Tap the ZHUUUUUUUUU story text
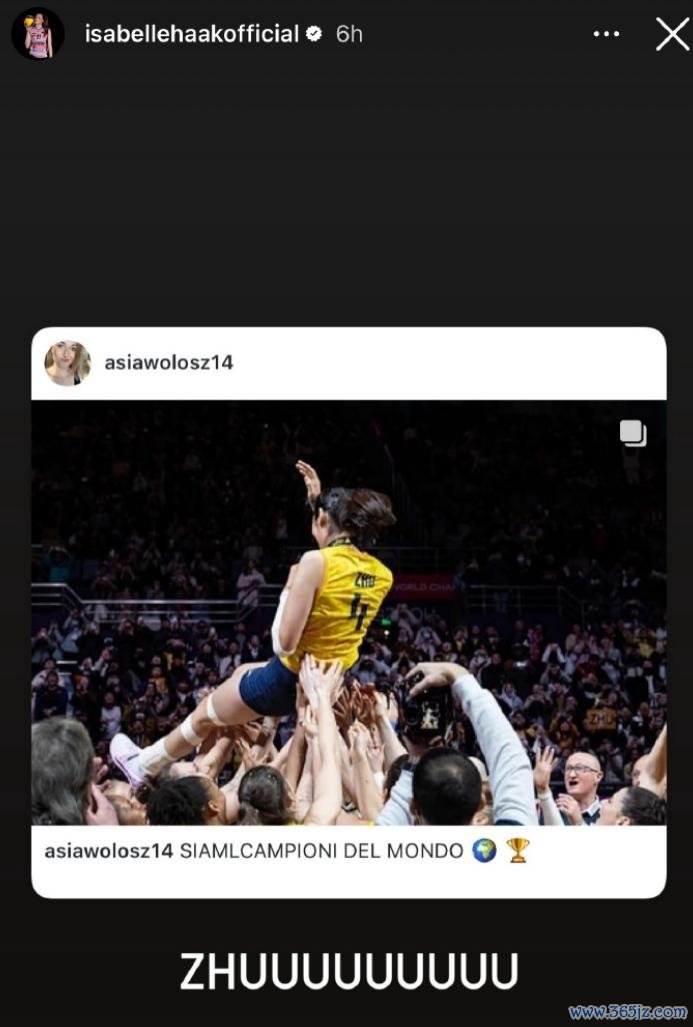This screenshot has width=693, height=1027. 349,971
